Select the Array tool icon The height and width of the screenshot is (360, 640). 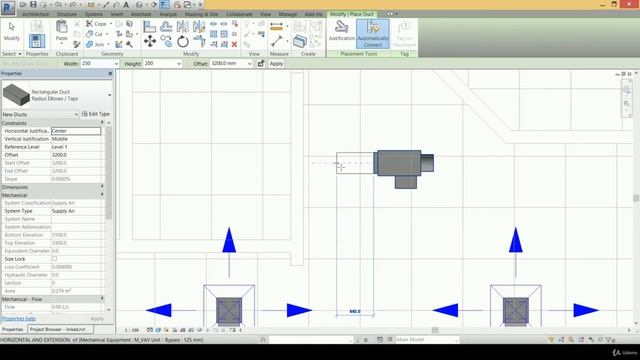tap(213, 34)
